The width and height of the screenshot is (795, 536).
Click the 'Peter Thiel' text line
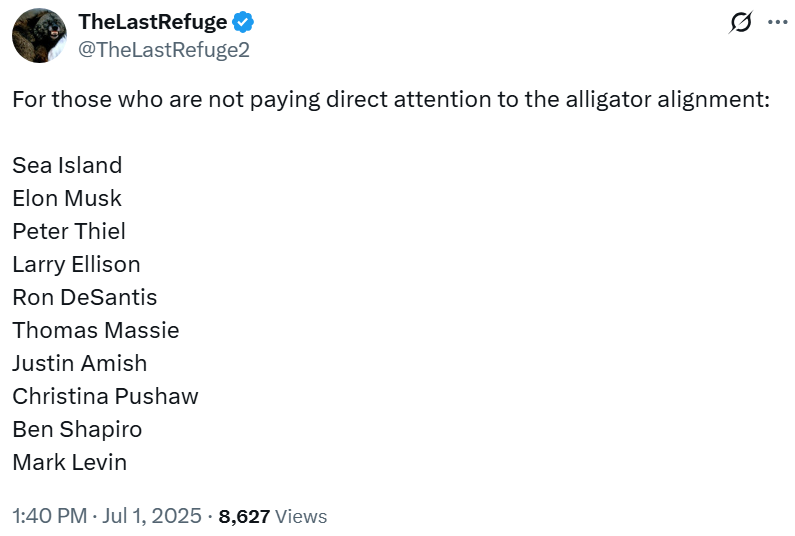click(69, 231)
